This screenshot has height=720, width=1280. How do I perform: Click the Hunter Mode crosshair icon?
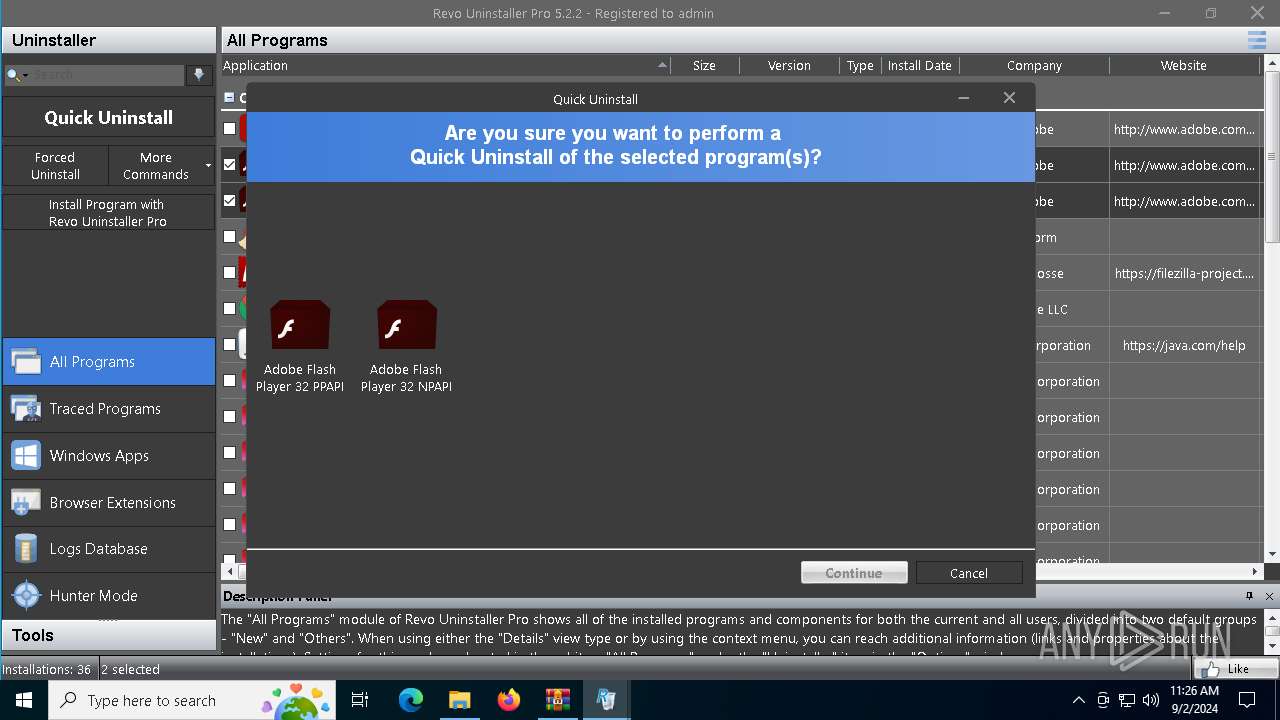pos(25,595)
